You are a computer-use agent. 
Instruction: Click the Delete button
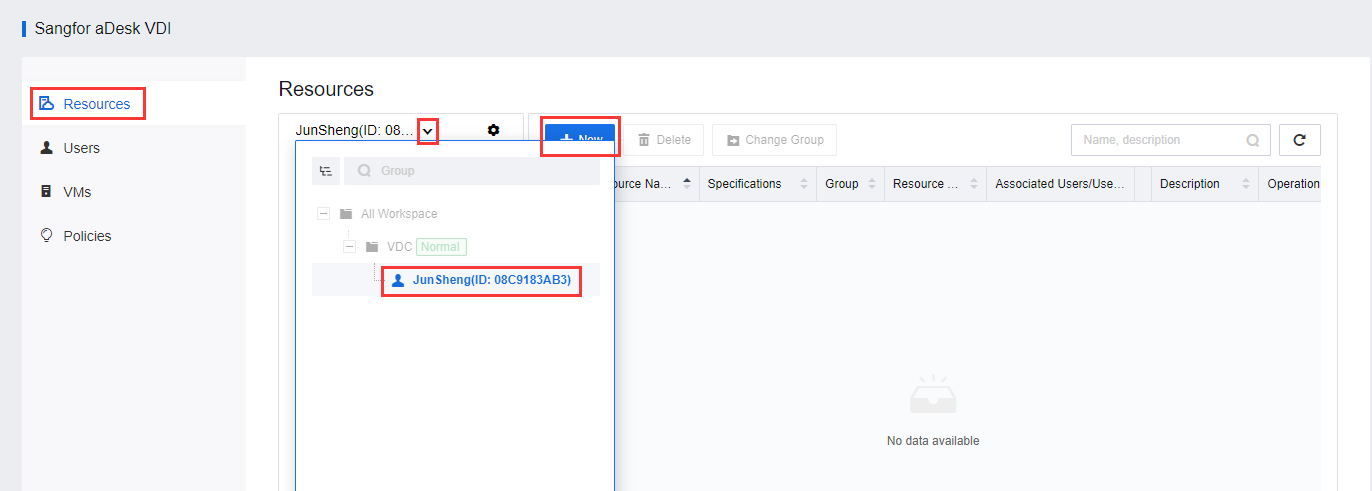[665, 140]
